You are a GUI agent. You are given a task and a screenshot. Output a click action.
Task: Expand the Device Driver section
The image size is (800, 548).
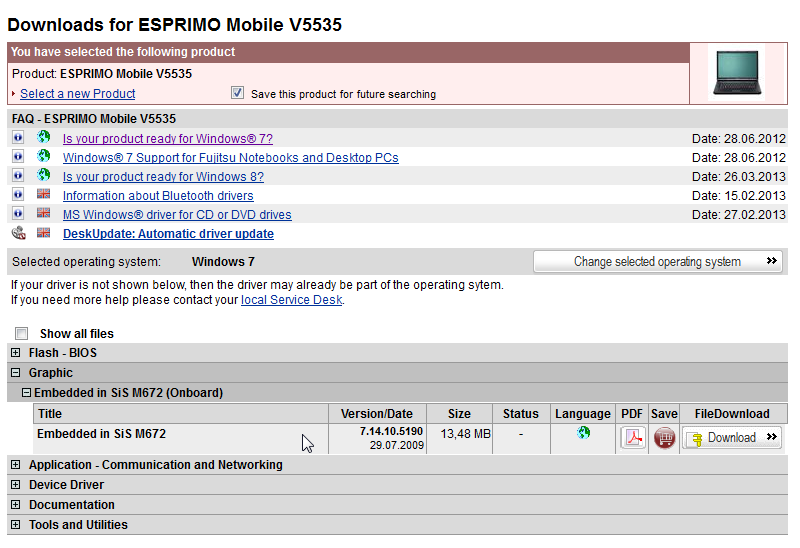(16, 485)
